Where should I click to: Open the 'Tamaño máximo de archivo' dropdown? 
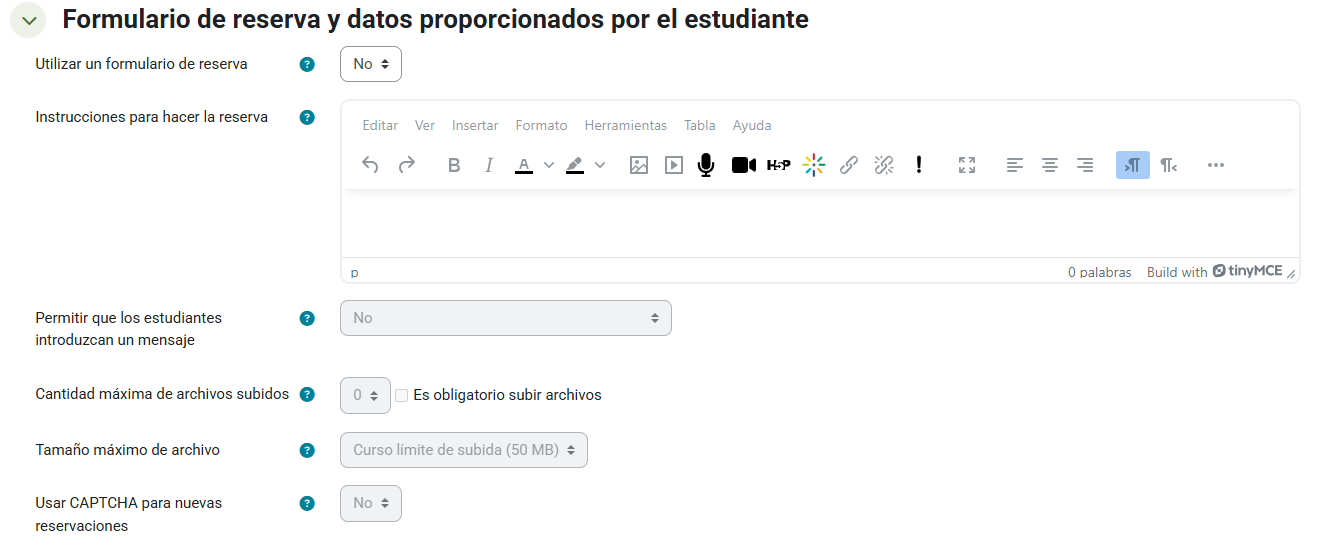(x=464, y=450)
